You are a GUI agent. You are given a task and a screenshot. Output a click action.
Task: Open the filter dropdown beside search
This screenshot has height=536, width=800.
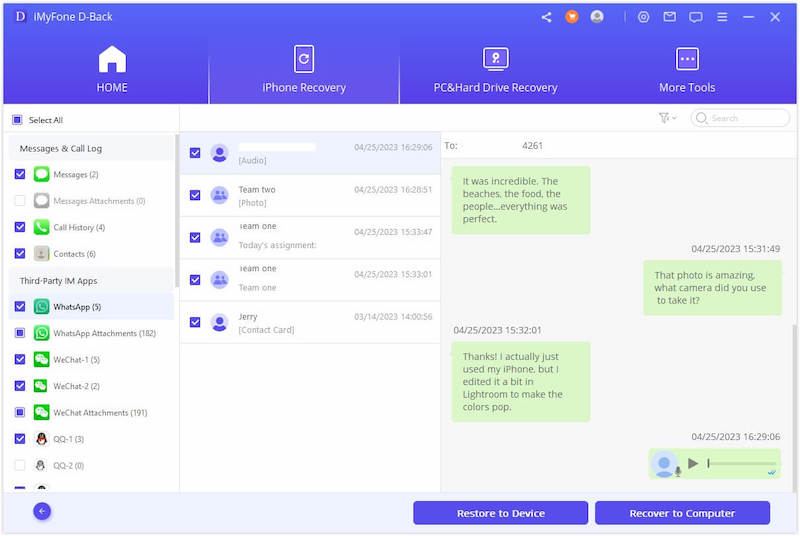coord(667,118)
